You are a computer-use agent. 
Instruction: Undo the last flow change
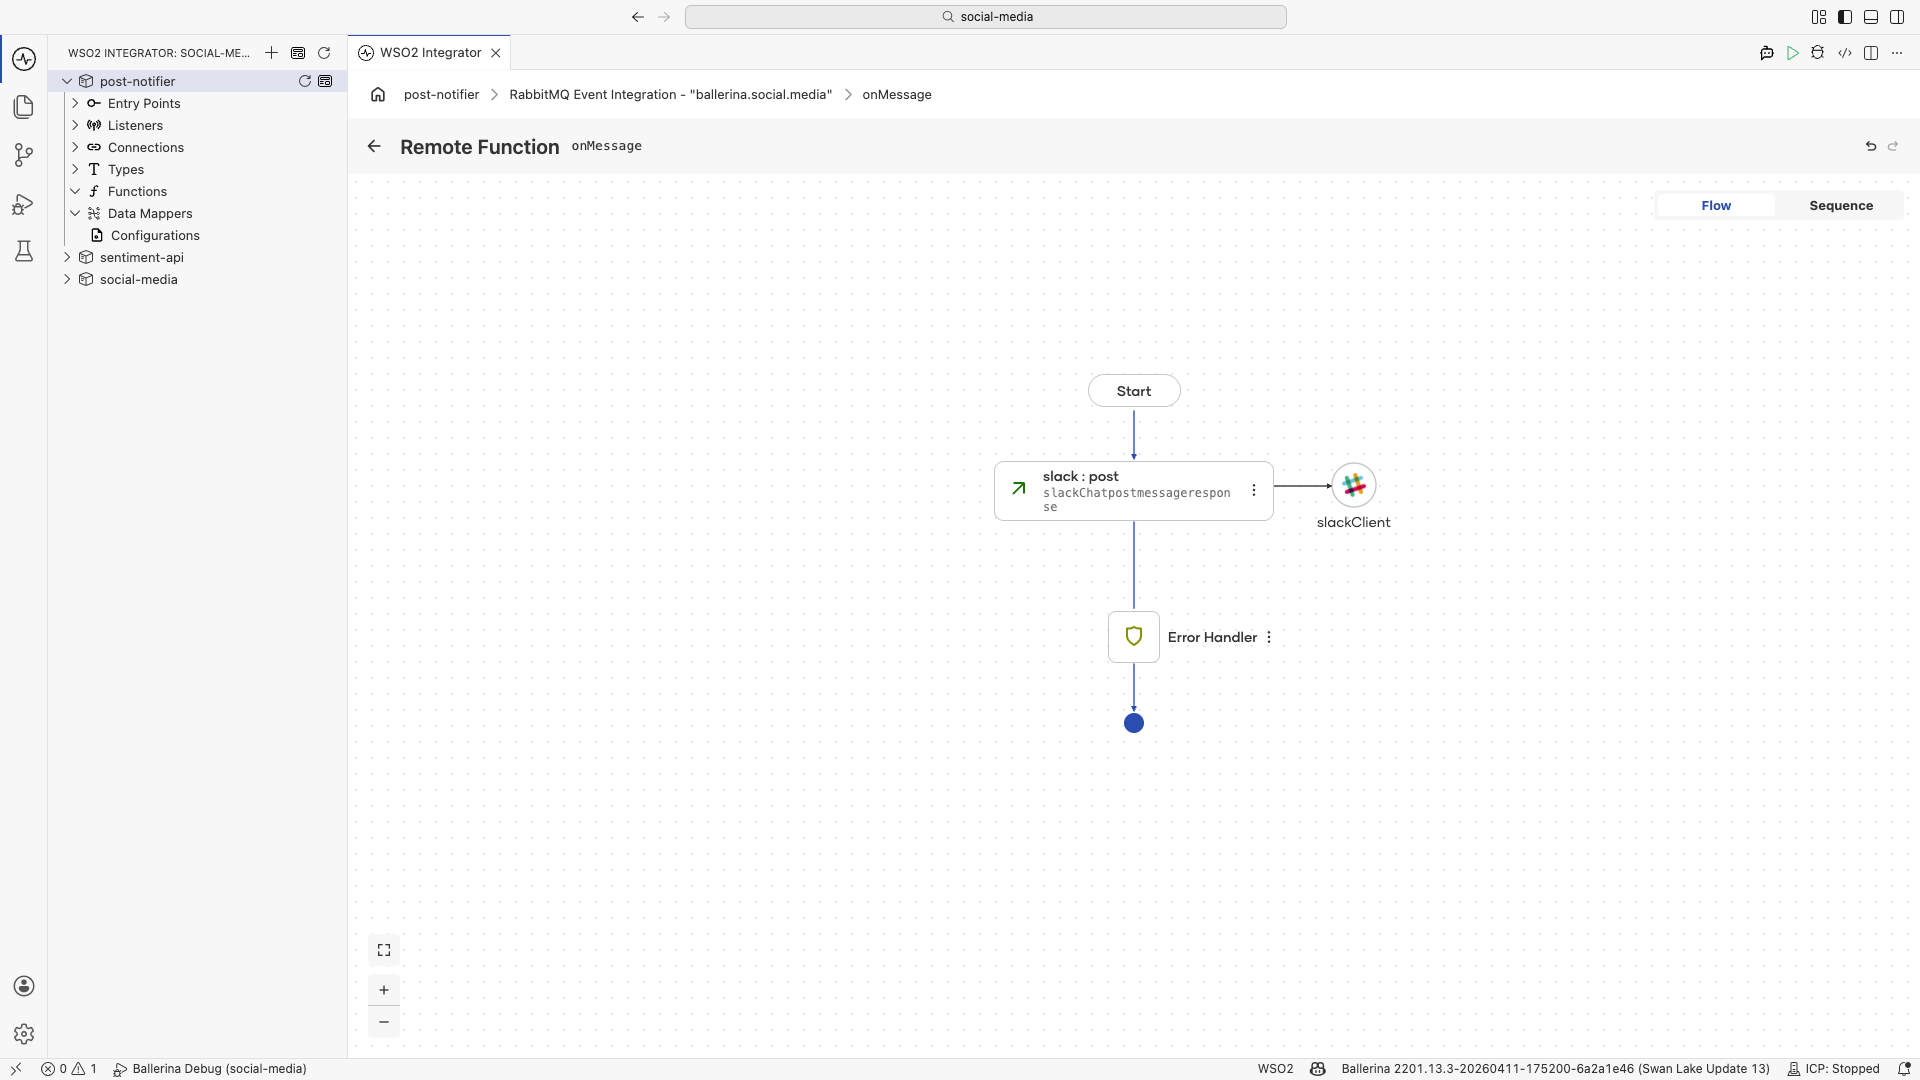coord(1871,146)
